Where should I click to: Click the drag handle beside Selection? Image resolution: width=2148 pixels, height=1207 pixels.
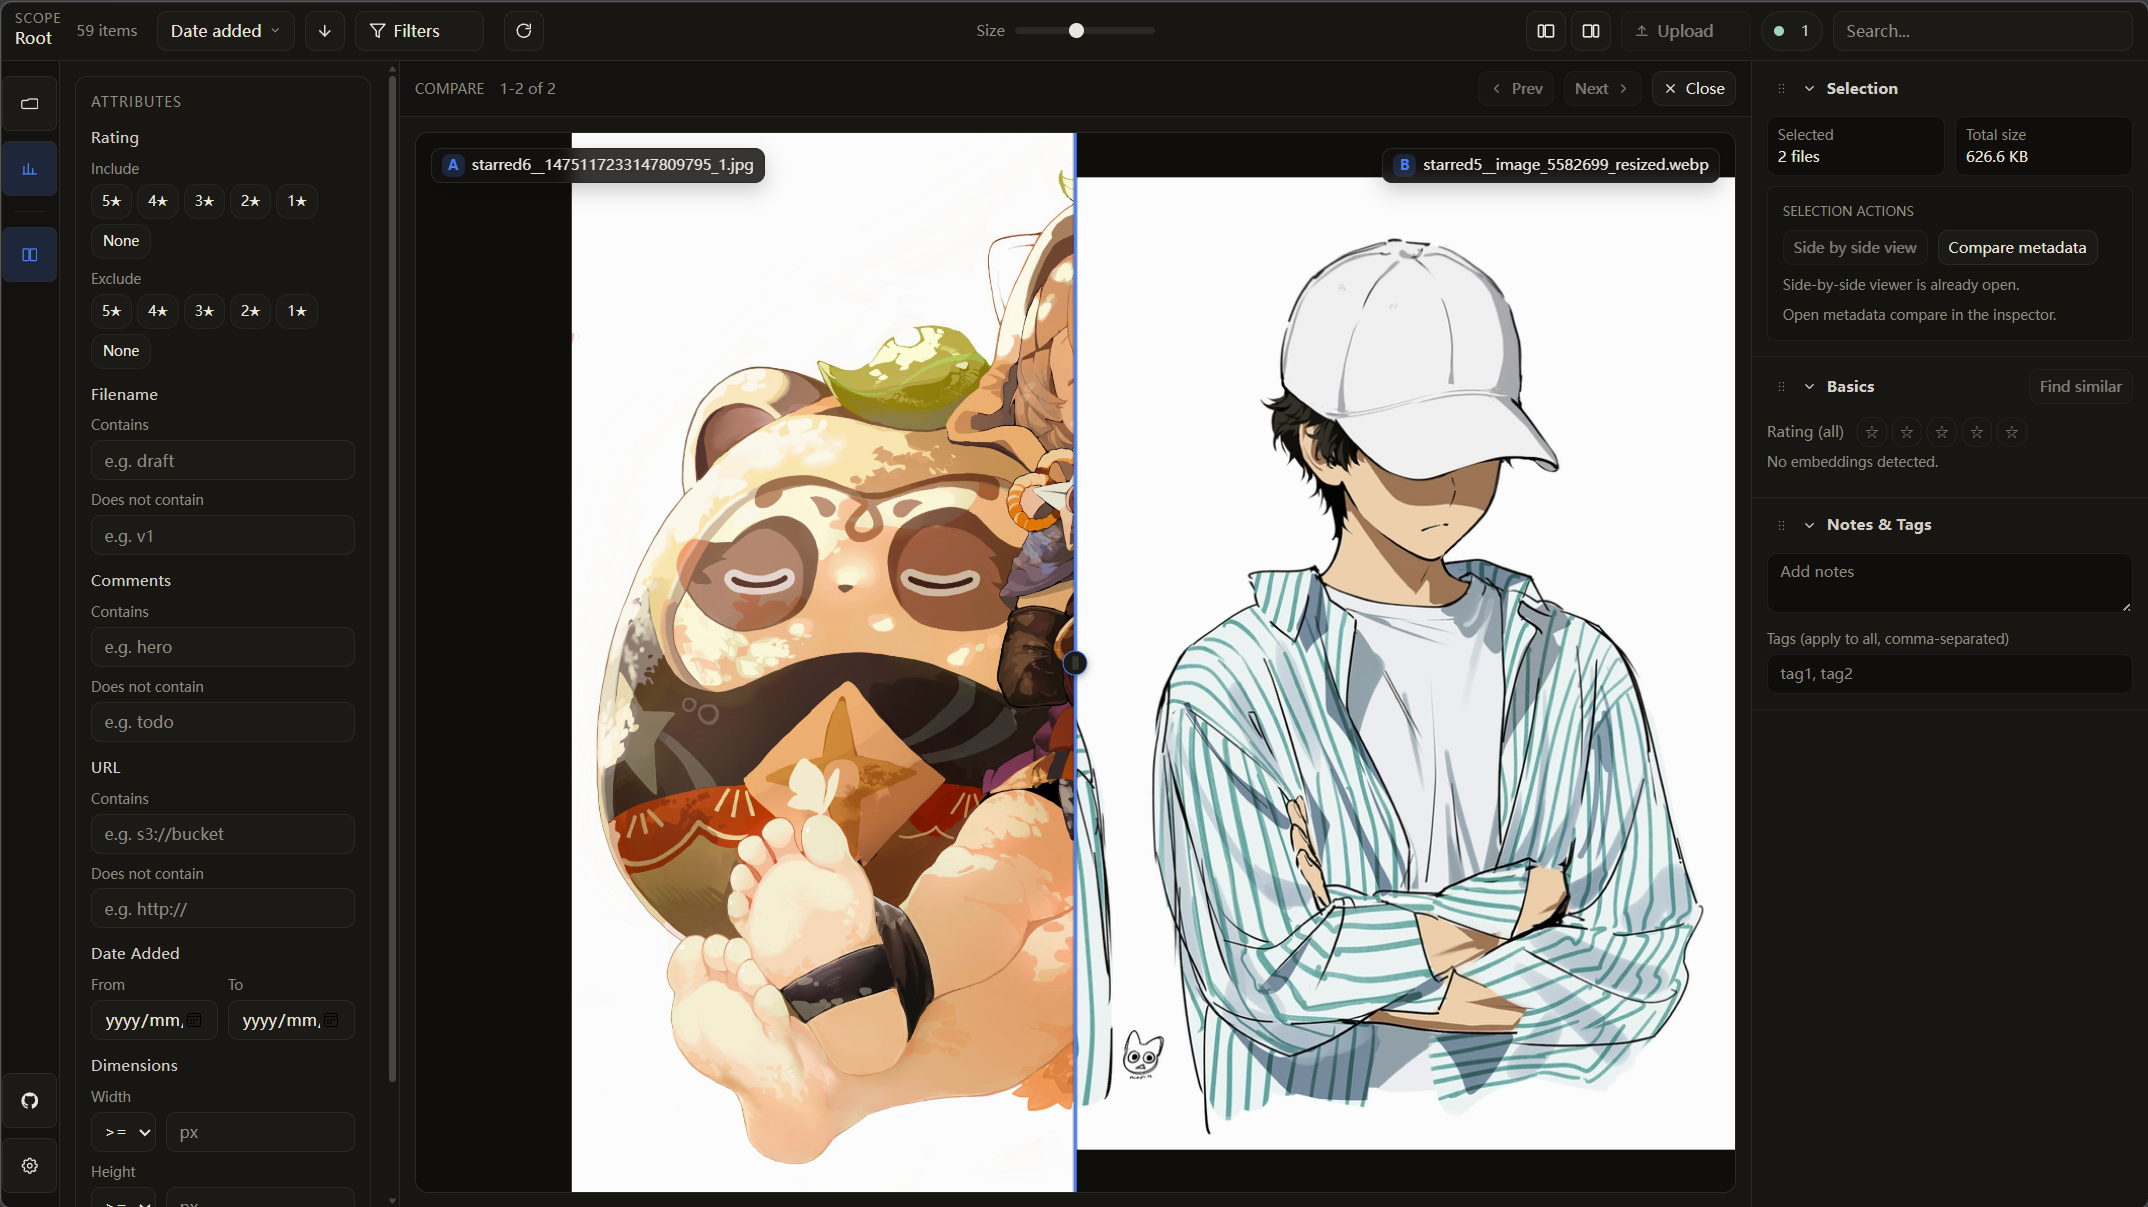coord(1781,89)
